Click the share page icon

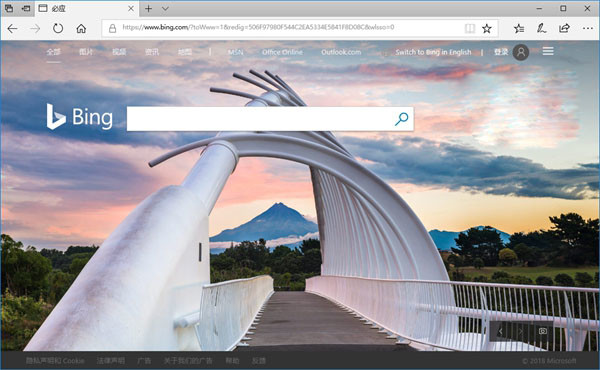point(564,28)
